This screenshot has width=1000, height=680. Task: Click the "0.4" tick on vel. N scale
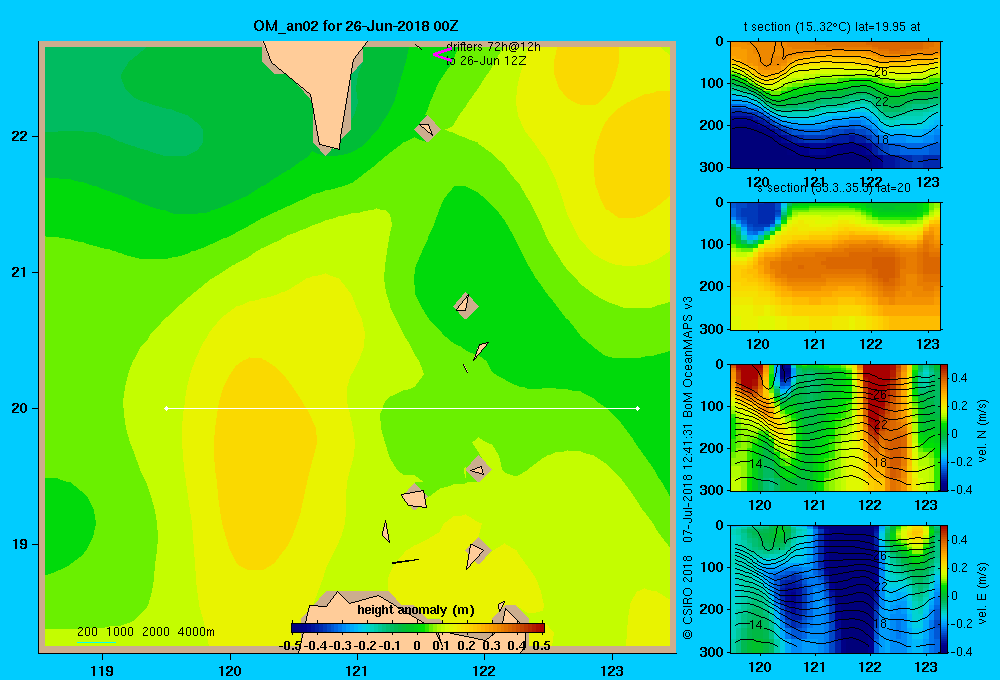click(x=959, y=378)
